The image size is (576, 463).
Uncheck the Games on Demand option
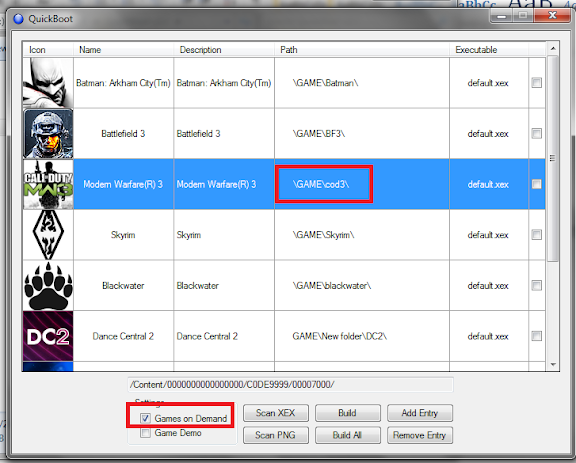tap(145, 418)
